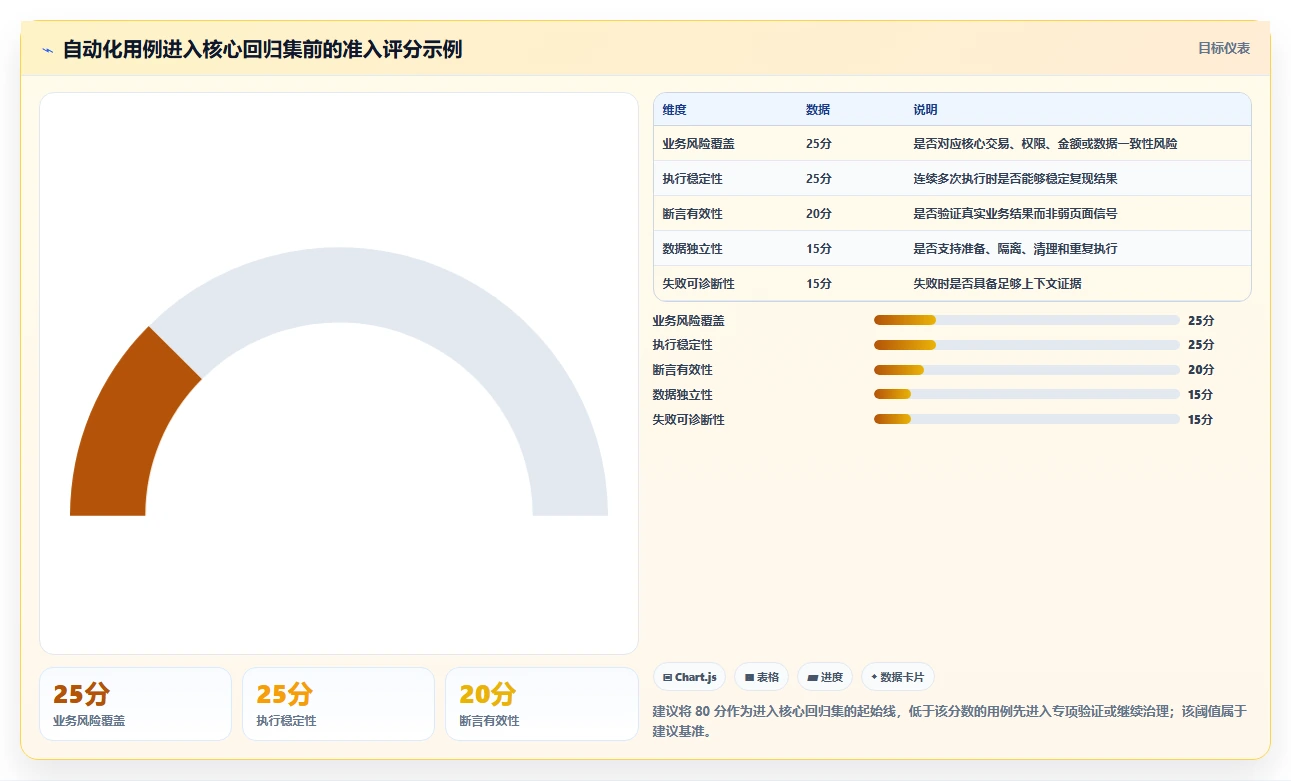
Task: Click the 目标仪表 label in header
Action: 1224,48
